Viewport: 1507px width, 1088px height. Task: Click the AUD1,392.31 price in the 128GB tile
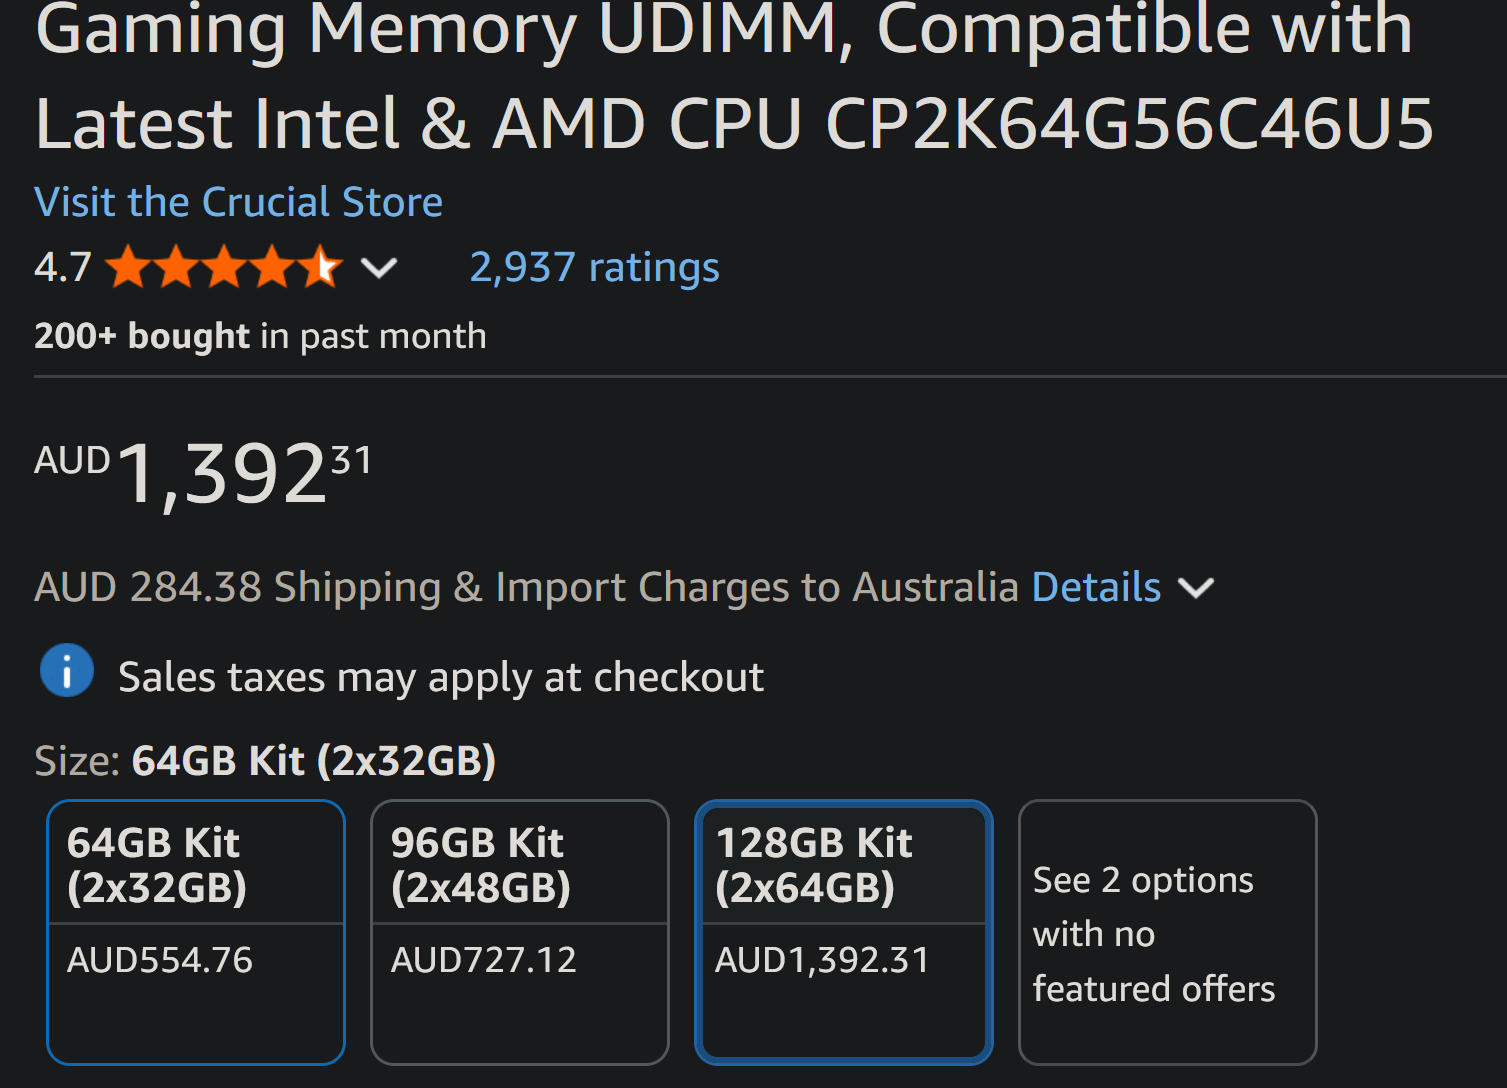(x=822, y=961)
